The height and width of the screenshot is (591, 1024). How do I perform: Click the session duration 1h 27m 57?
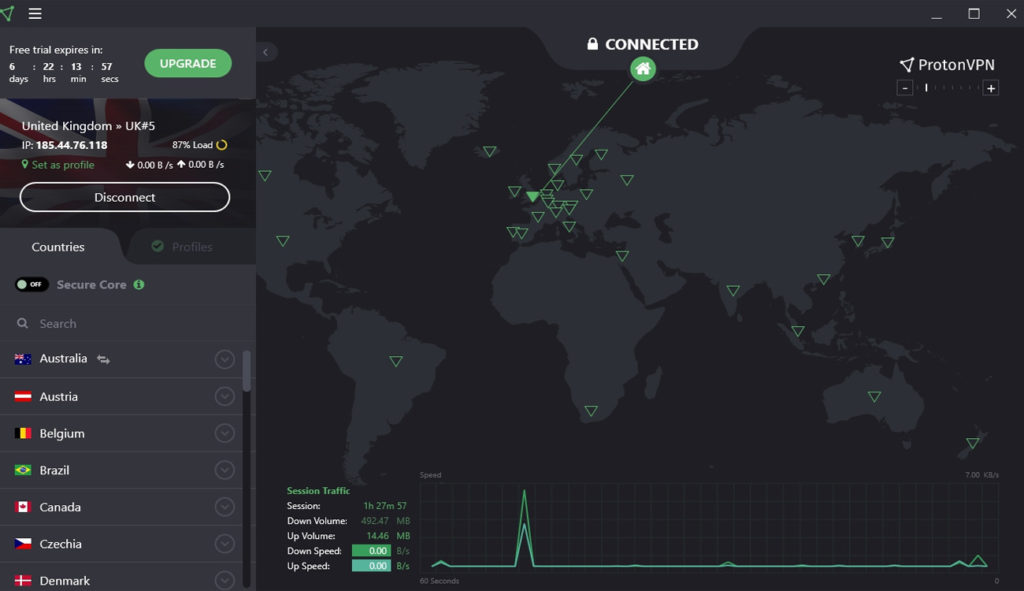click(385, 506)
